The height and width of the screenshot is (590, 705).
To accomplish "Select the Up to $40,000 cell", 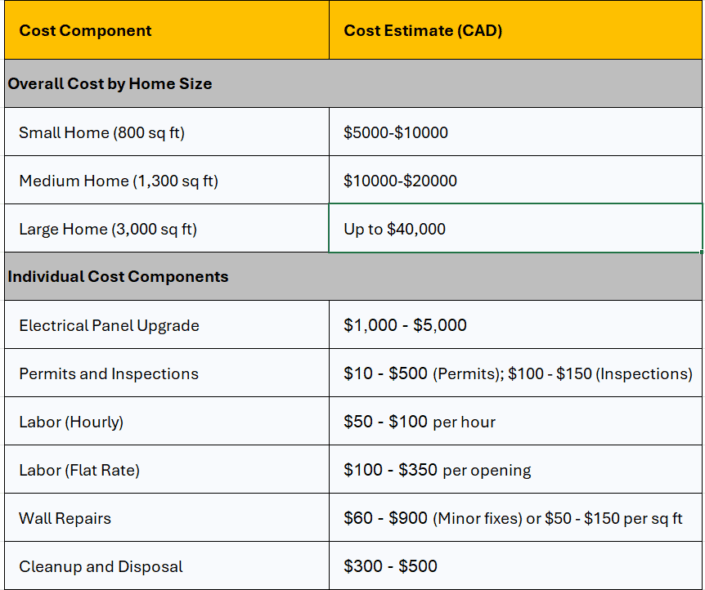I will [515, 228].
